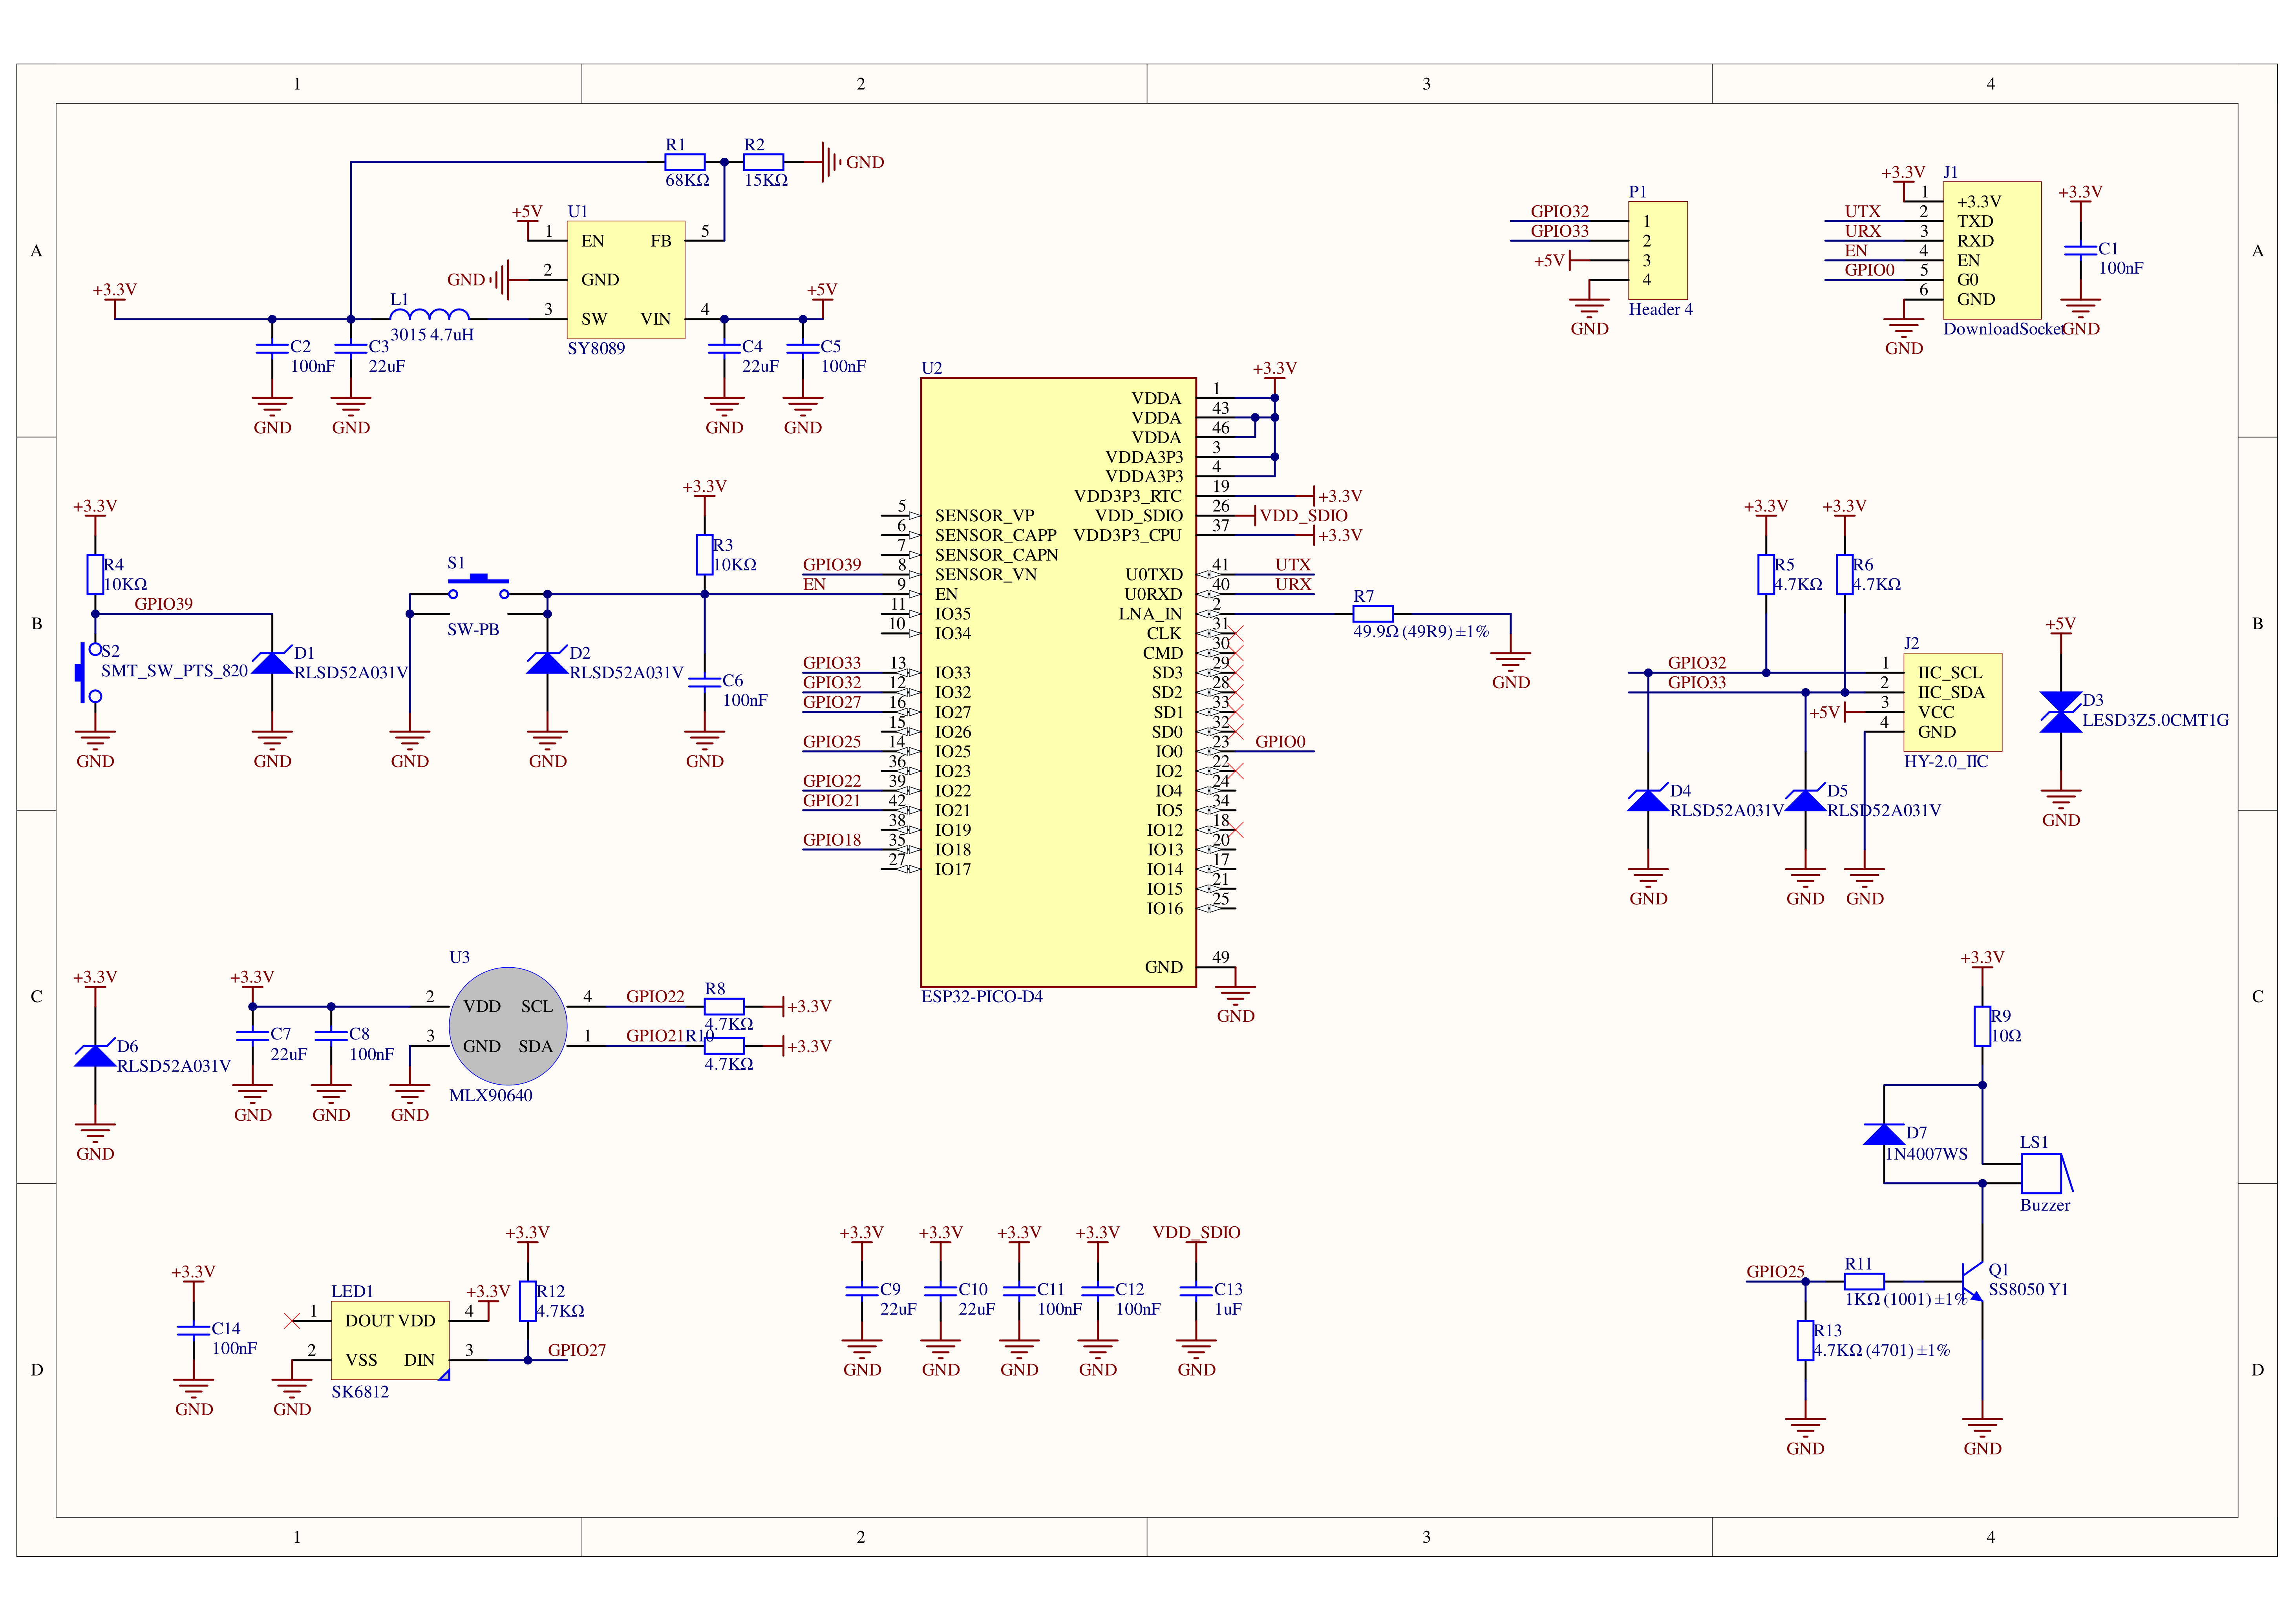Viewport: 2296px width, 1622px height.
Task: Select the LED1 SK6812 component body
Action: click(x=390, y=1340)
